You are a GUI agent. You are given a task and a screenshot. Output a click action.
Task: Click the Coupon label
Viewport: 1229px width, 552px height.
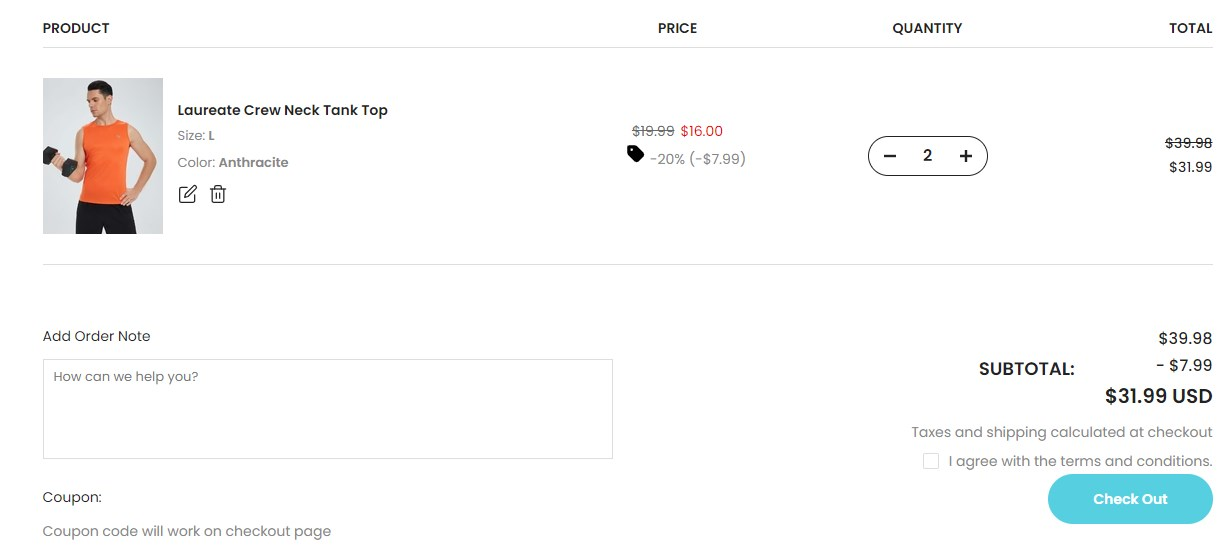click(x=72, y=497)
